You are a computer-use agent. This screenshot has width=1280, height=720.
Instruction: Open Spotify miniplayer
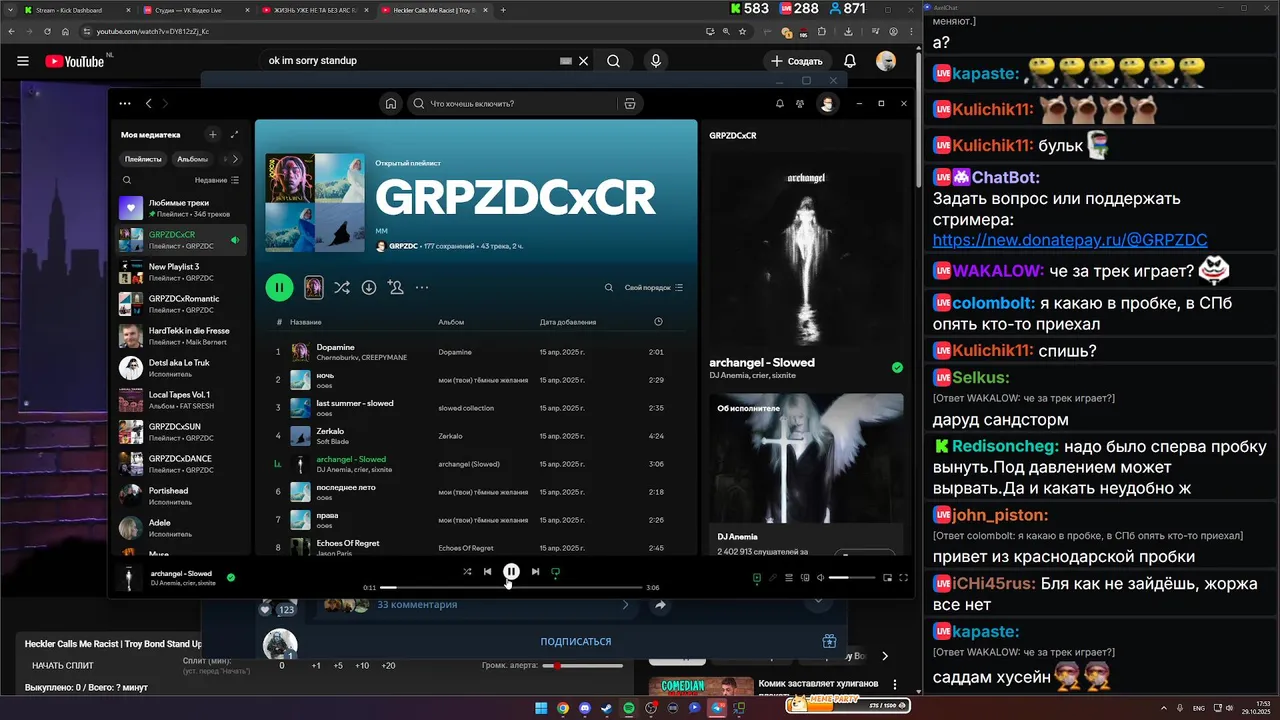pyautogui.click(x=885, y=577)
